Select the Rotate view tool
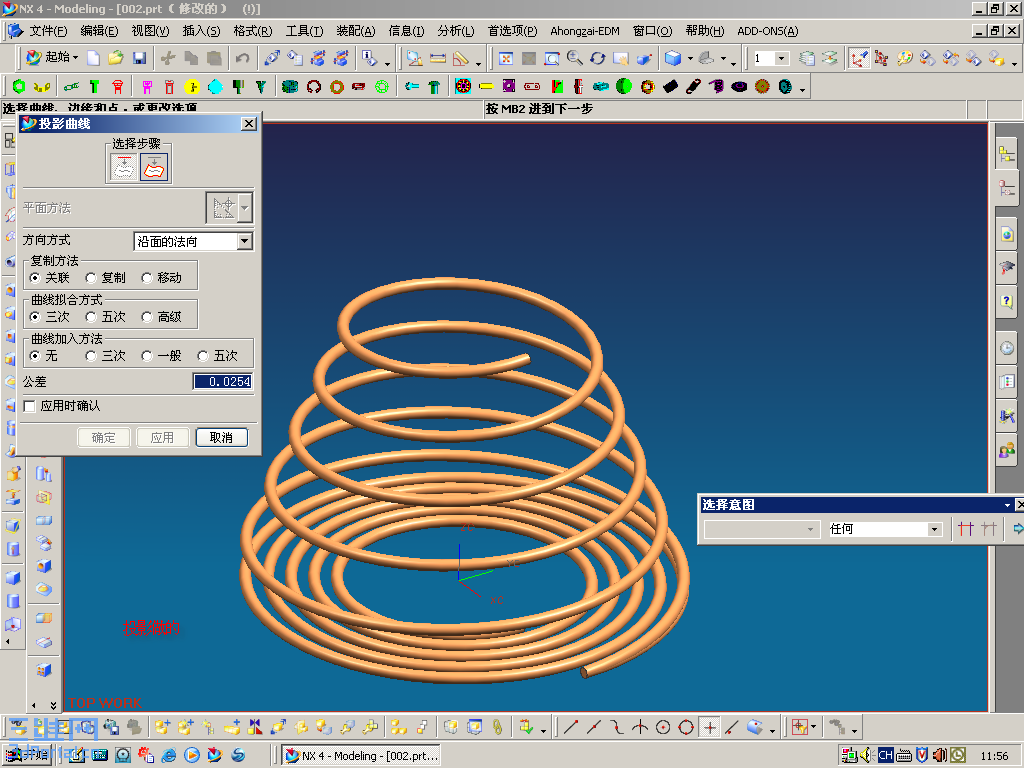This screenshot has height=768, width=1024. [598, 58]
